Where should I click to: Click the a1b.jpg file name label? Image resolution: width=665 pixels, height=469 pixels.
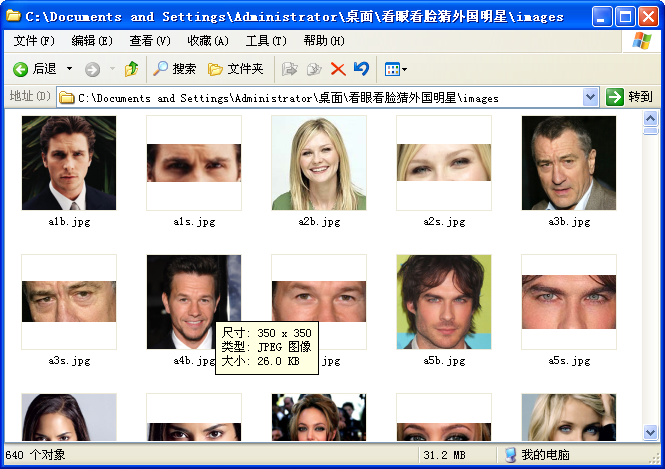[x=69, y=222]
